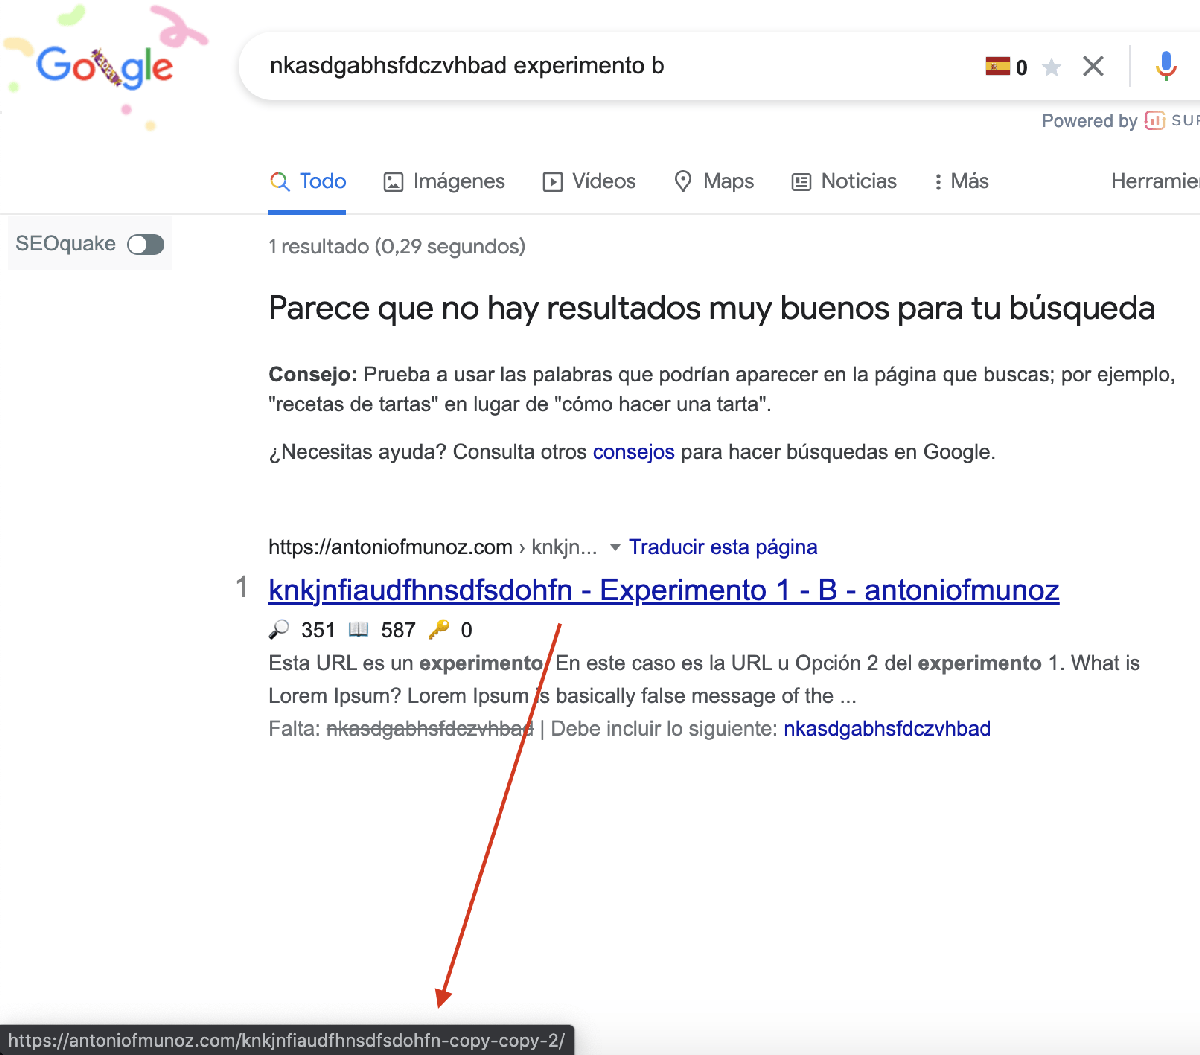Click the book icon beside 587
The height and width of the screenshot is (1055, 1200).
pos(358,630)
